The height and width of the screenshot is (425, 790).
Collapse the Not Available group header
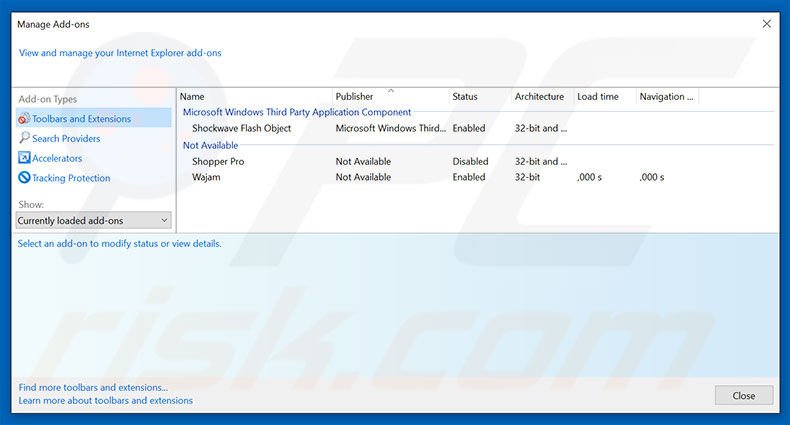click(x=210, y=146)
